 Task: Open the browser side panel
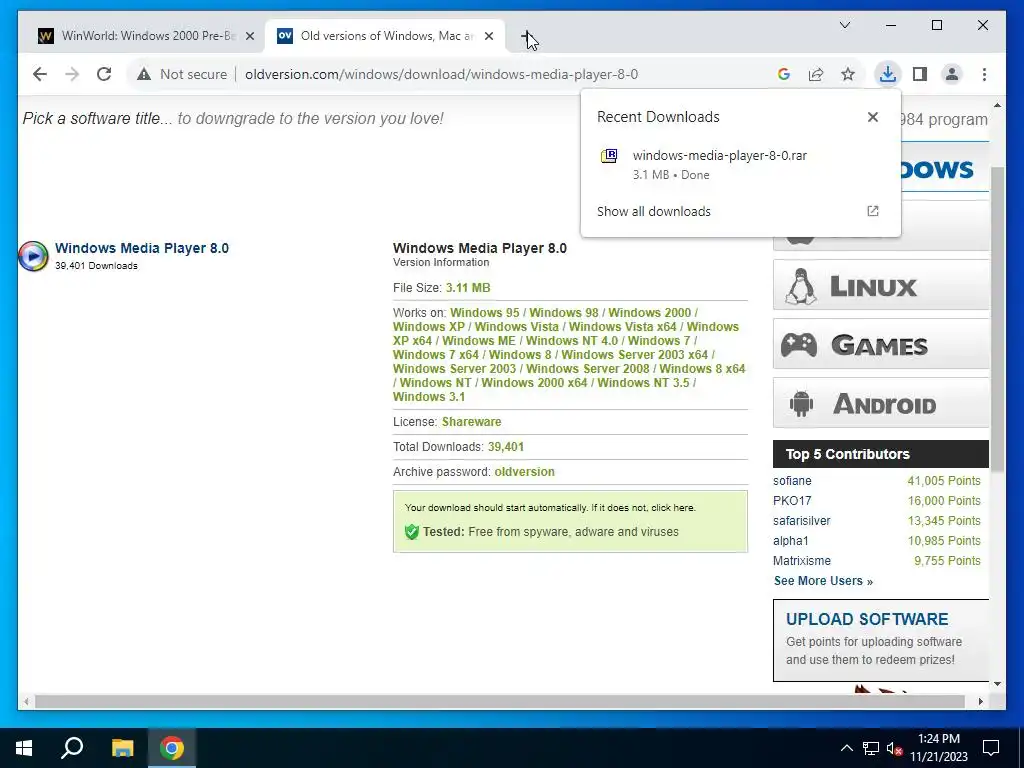[920, 74]
